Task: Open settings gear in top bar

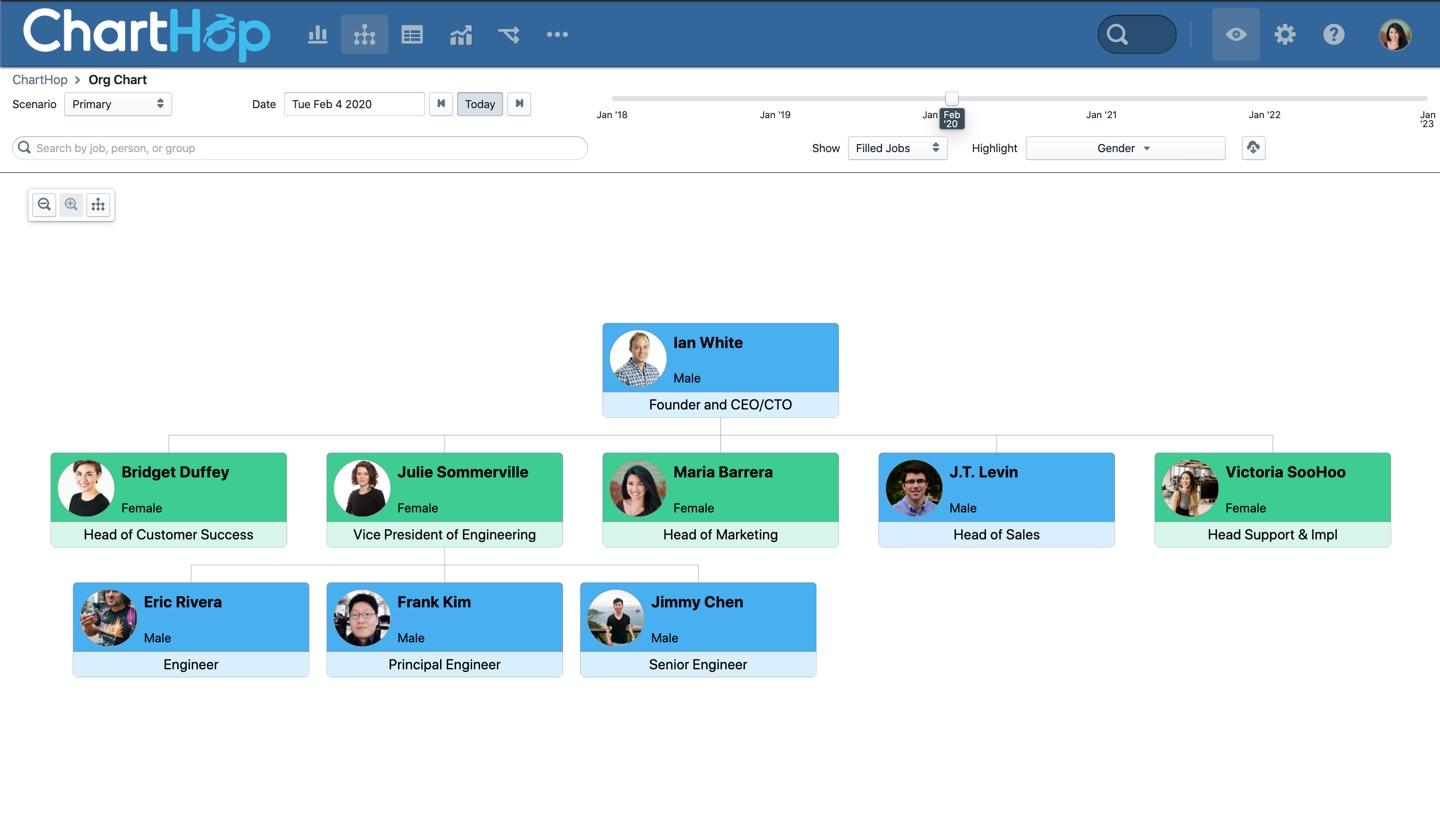Action: point(1285,35)
